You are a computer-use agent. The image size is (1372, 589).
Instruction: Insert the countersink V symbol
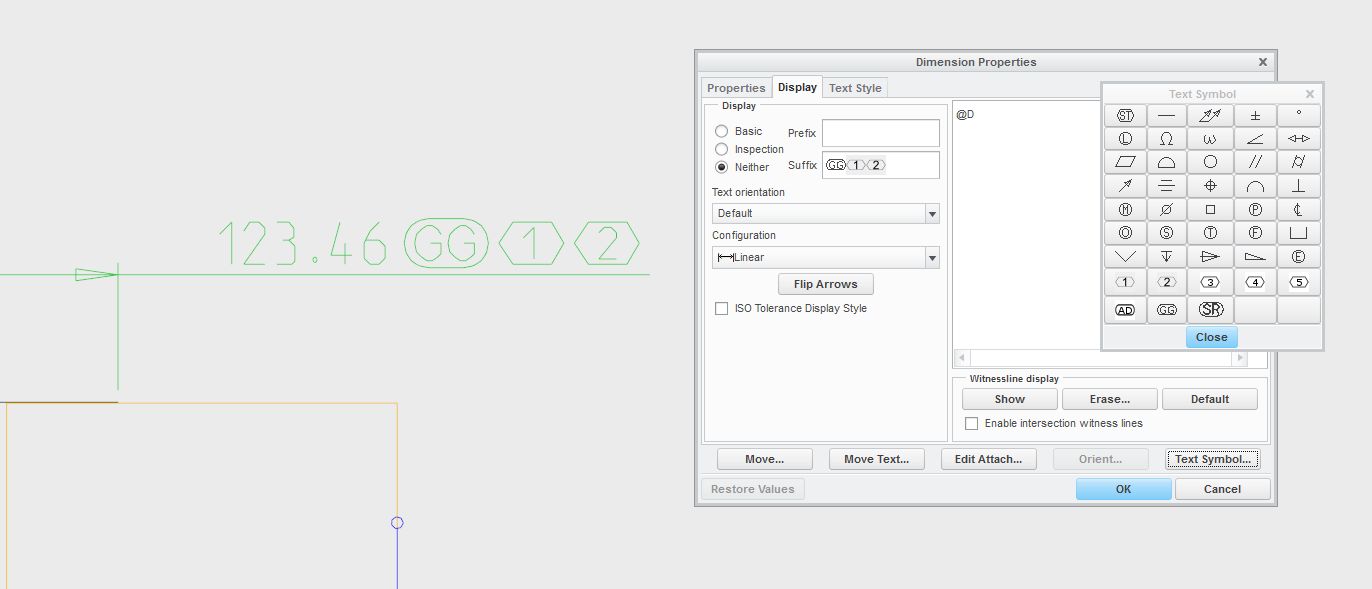pyautogui.click(x=1125, y=257)
